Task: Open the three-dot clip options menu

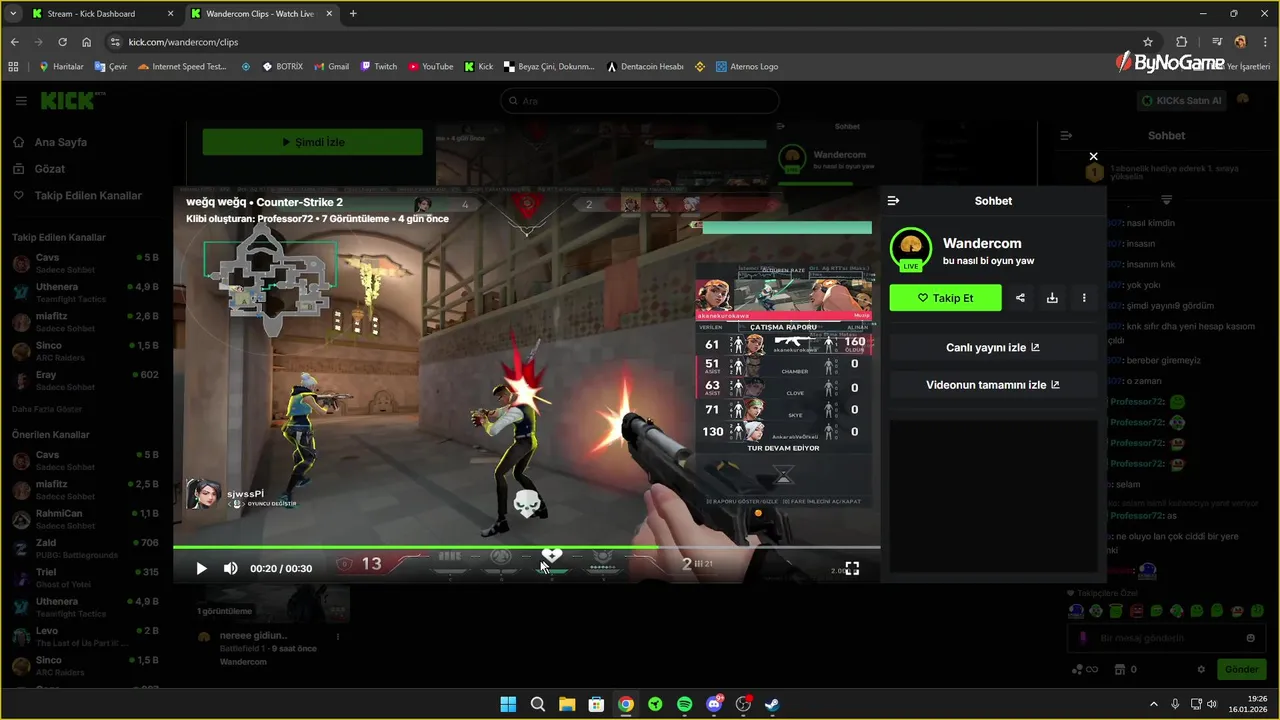Action: click(1084, 298)
